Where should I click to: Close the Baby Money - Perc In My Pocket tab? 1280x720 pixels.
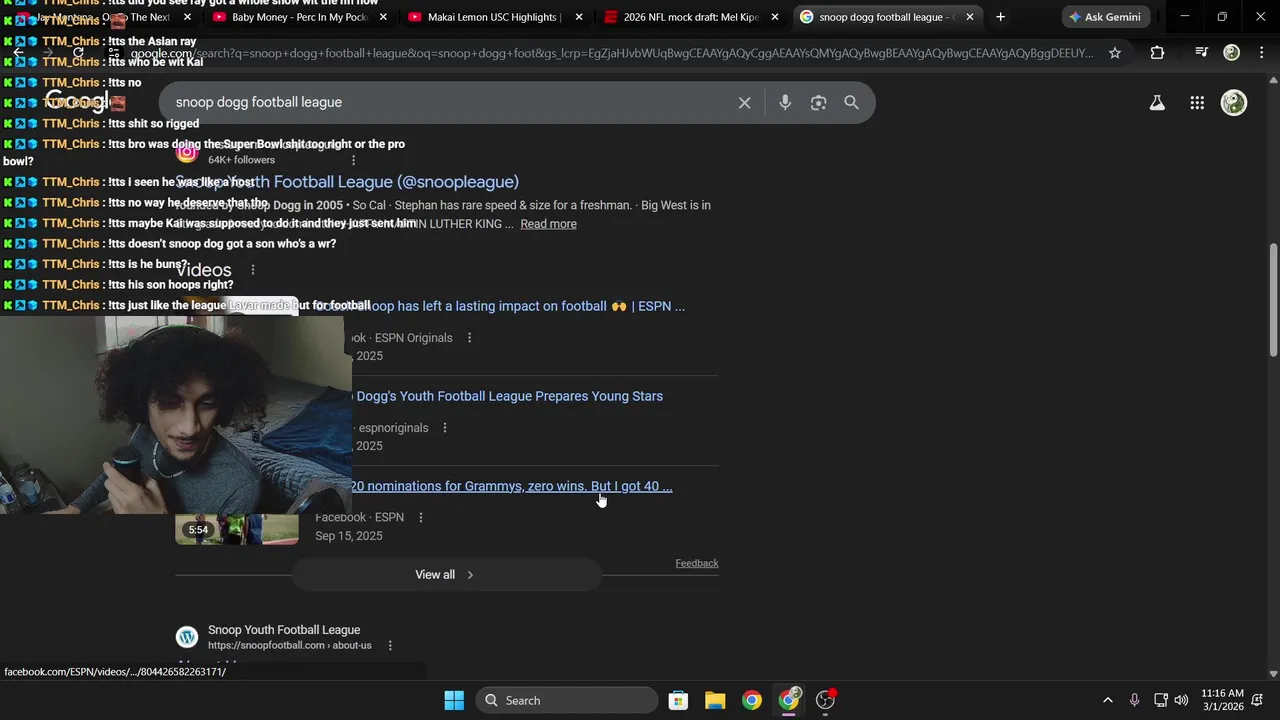point(383,17)
